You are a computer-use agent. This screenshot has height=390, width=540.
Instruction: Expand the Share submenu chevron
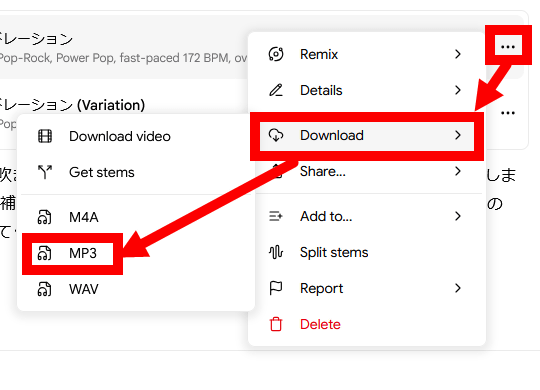pos(458,171)
